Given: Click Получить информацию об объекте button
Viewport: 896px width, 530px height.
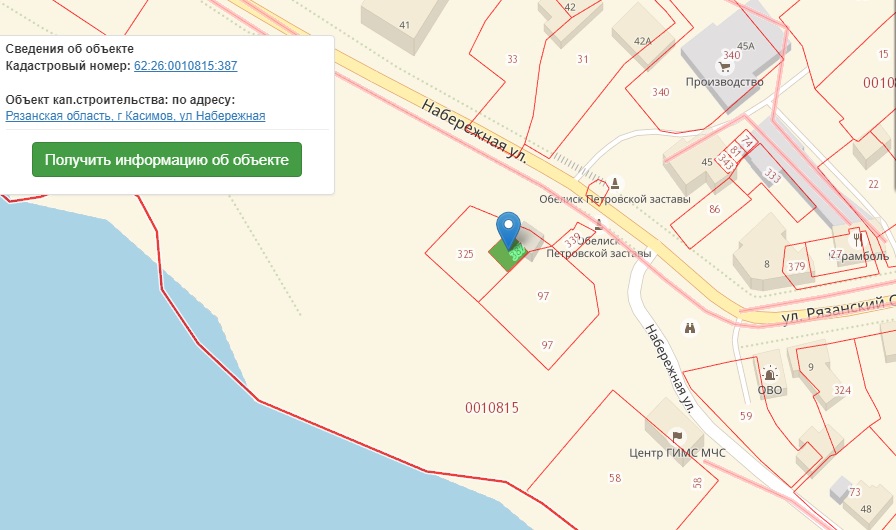Looking at the screenshot, I should 167,159.
